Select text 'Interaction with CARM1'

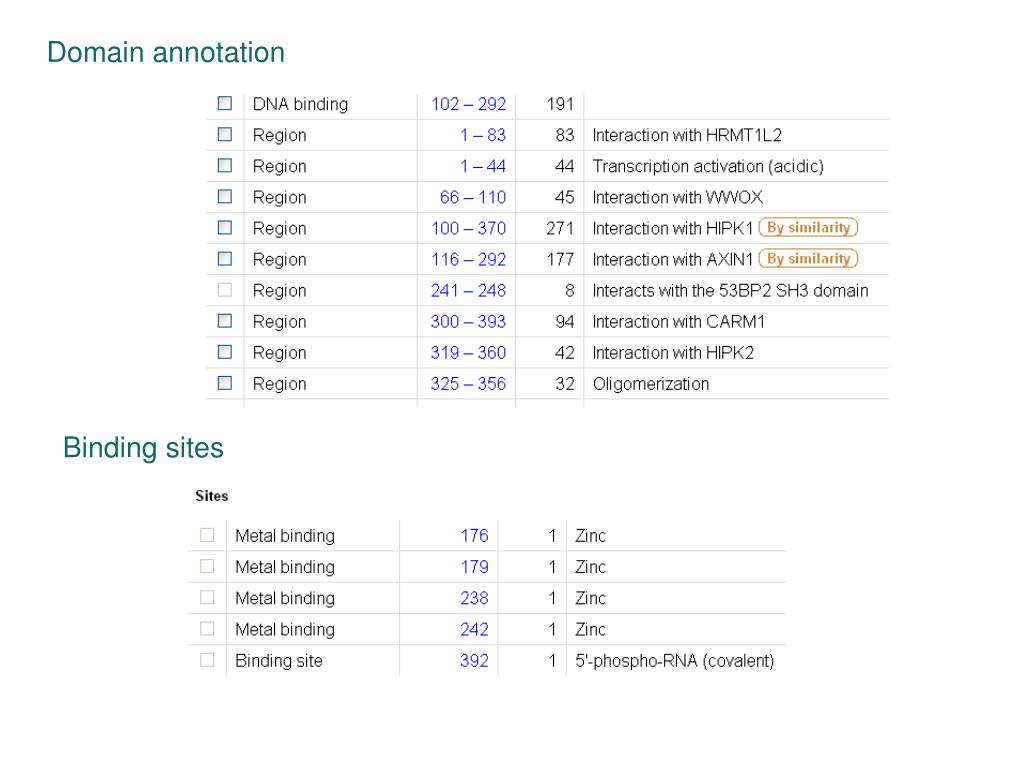coord(679,321)
